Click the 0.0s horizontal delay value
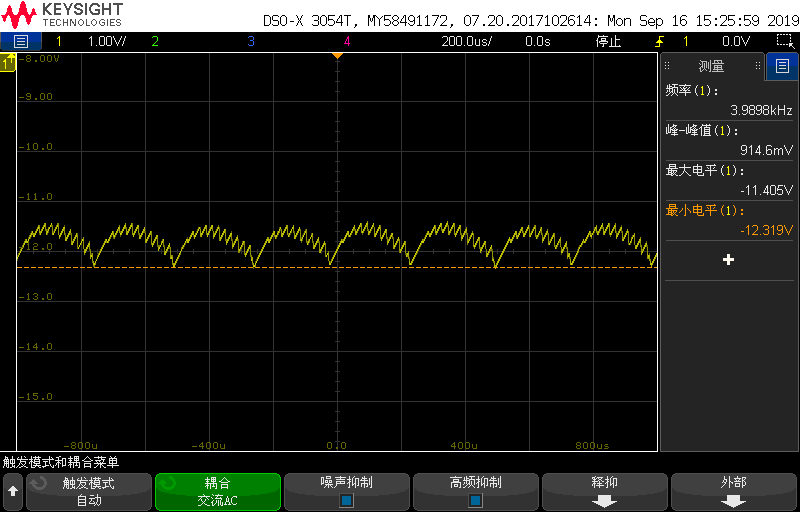The width and height of the screenshot is (800, 512). (538, 42)
